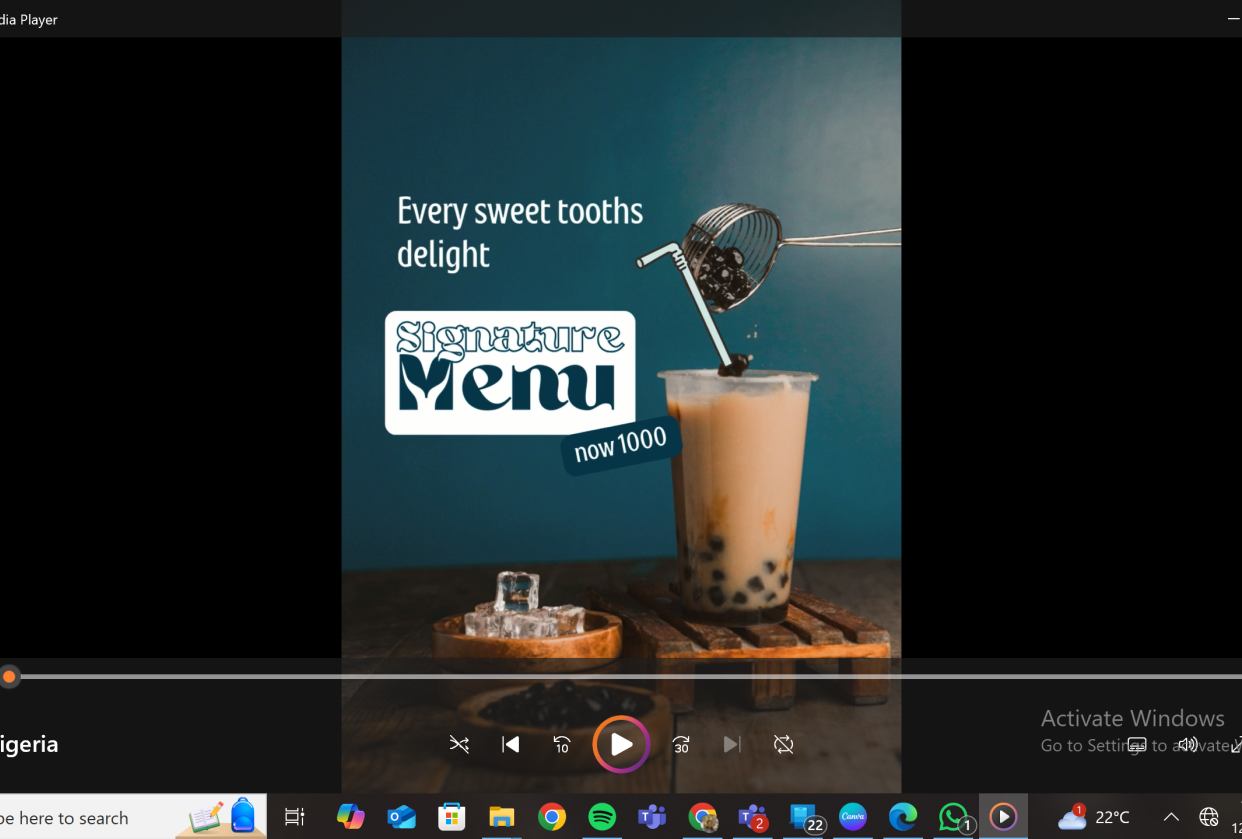1242x839 pixels.
Task: Open the first Google Chrome taskbar icon
Action: tap(551, 817)
